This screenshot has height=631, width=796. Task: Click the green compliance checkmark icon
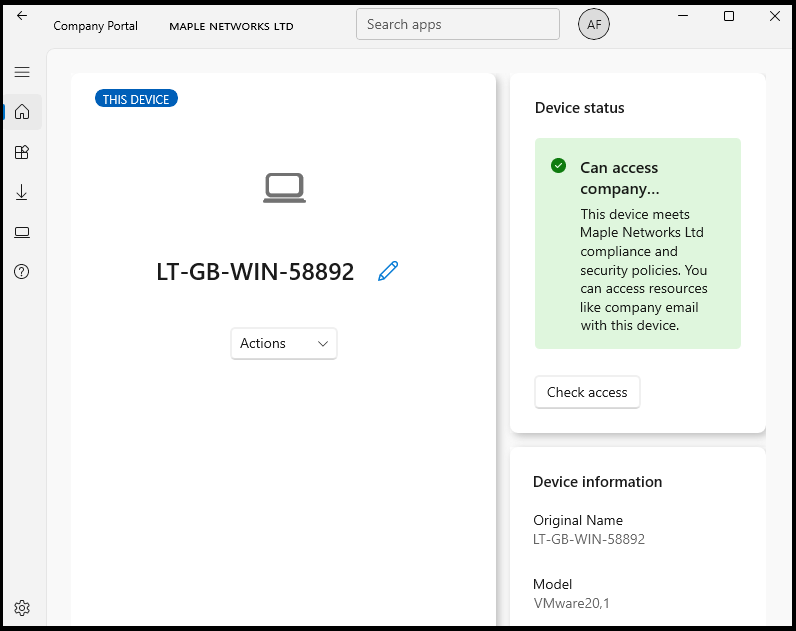tap(559, 166)
